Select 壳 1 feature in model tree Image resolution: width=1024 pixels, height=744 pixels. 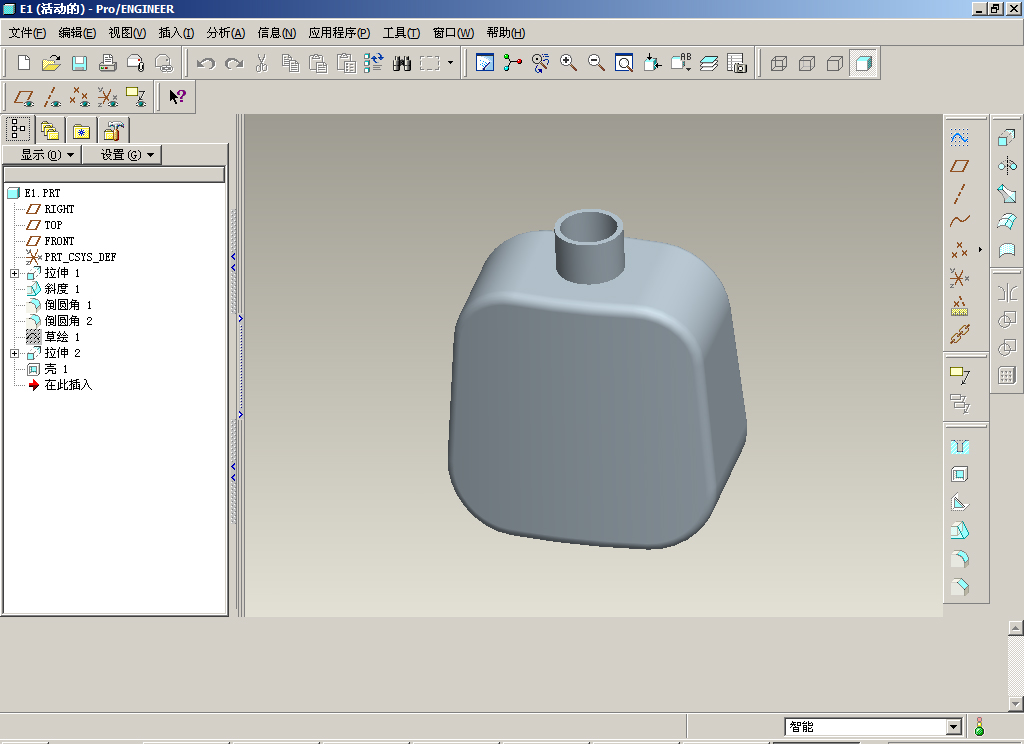pyautogui.click(x=56, y=369)
